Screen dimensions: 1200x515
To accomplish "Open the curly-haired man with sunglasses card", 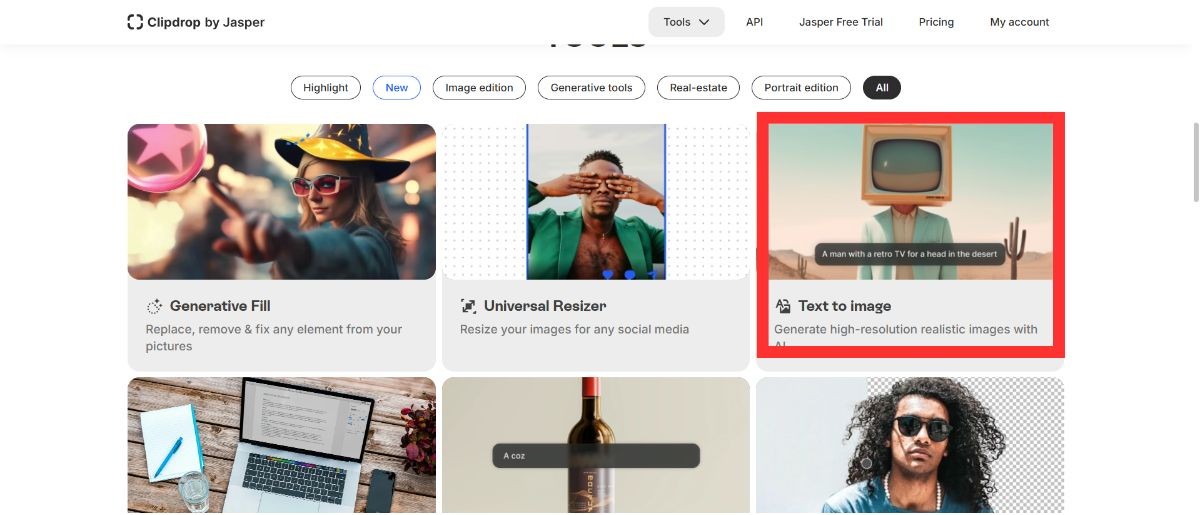I will 910,446.
